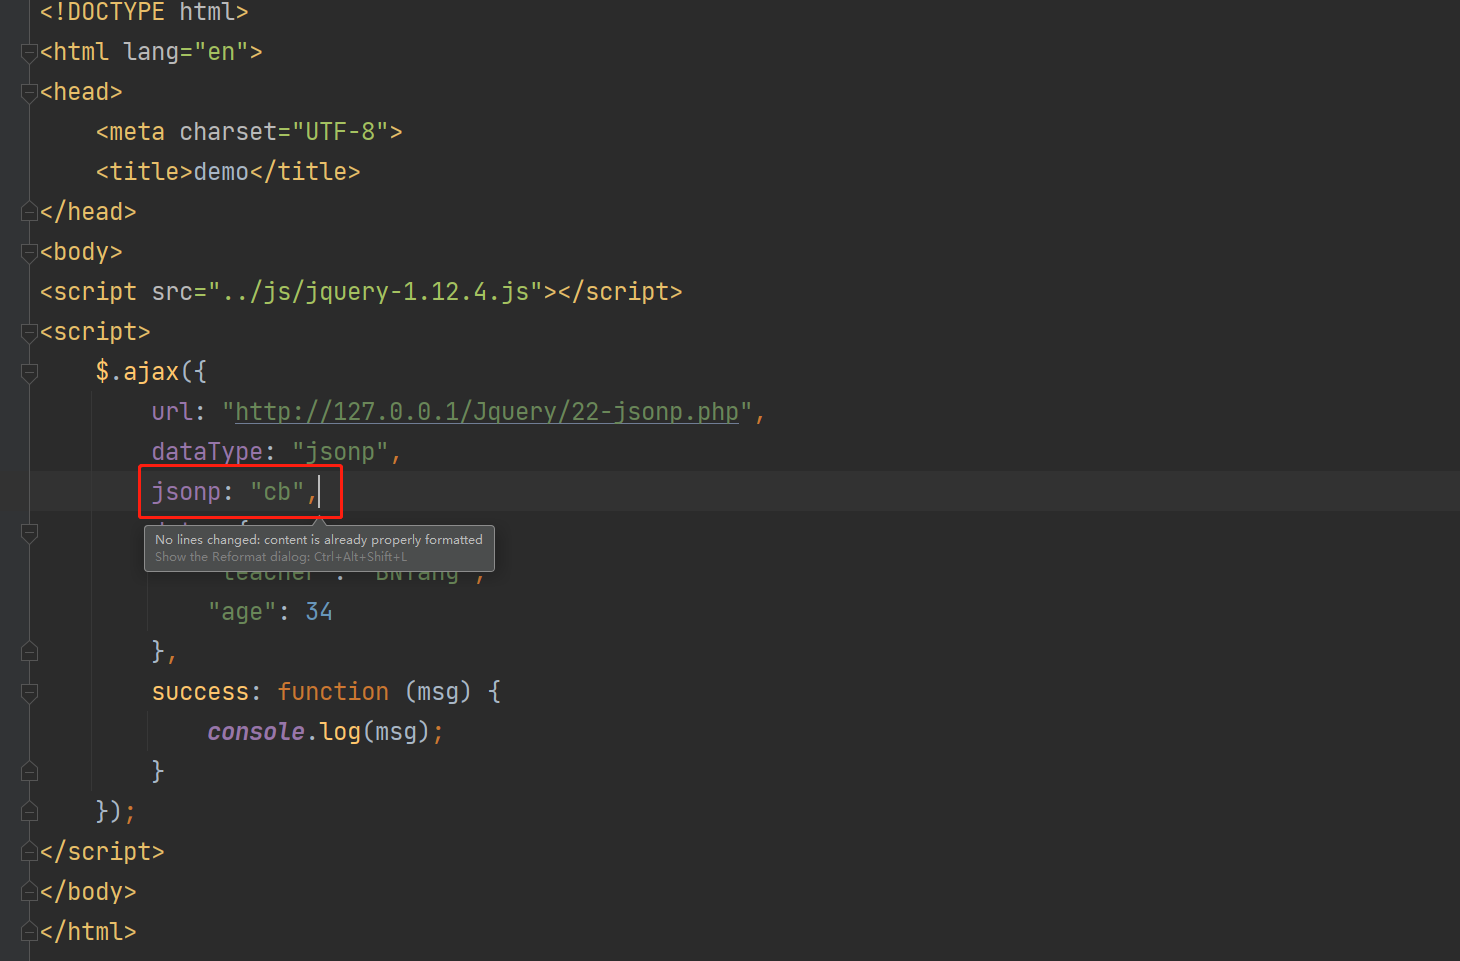1460x961 pixels.
Task: Click fold end marker beside </html>
Action: 29,931
